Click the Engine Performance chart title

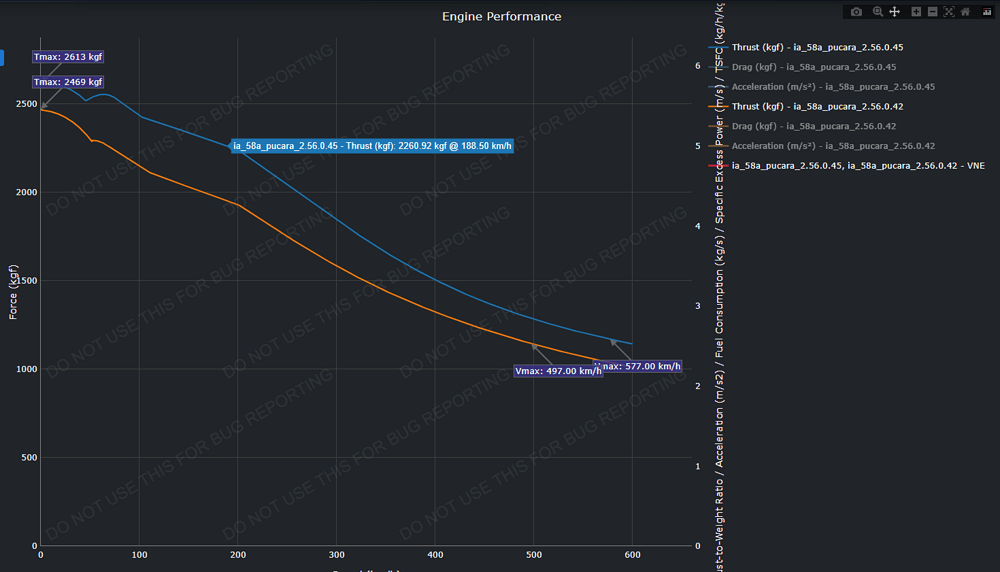[502, 17]
